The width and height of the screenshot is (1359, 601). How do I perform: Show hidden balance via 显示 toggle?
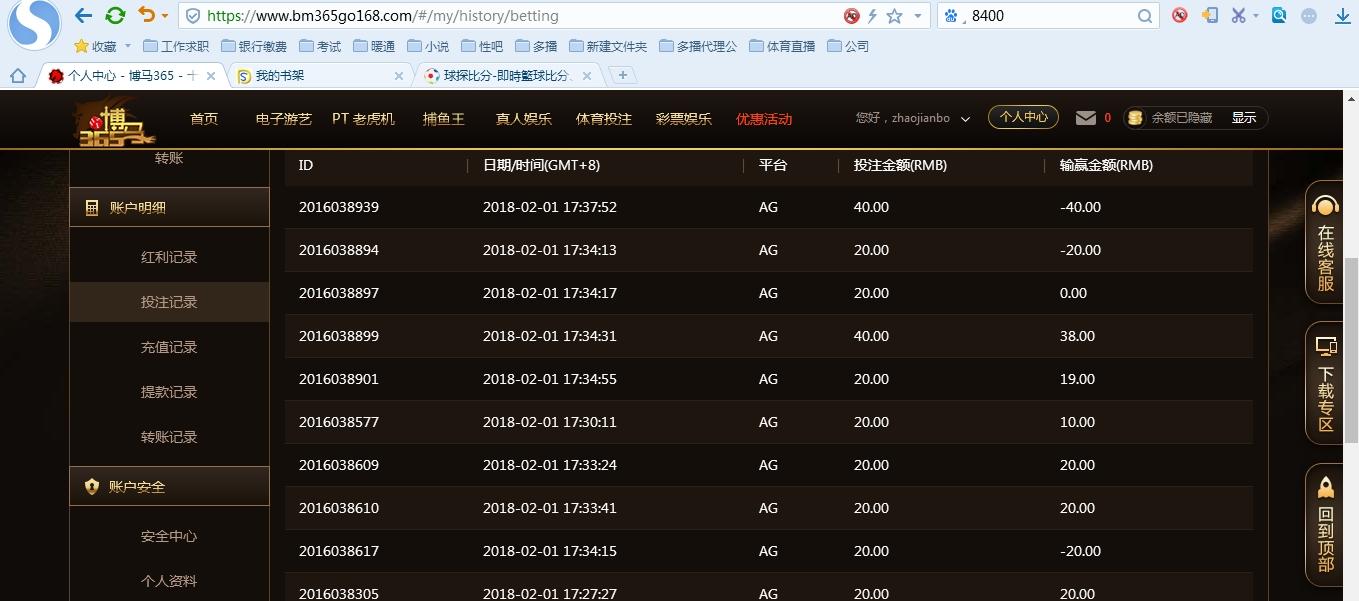click(1244, 117)
